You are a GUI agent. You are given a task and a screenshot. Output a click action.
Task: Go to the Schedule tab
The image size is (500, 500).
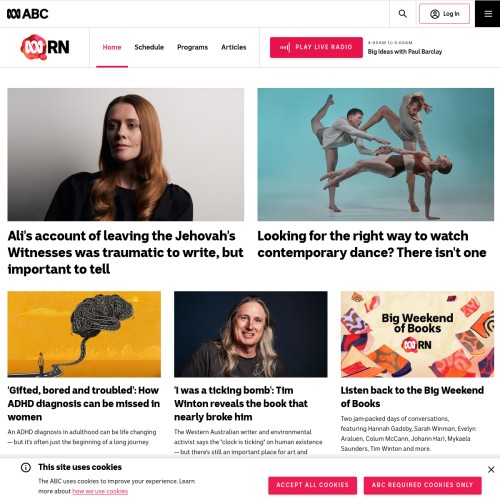pyautogui.click(x=149, y=47)
